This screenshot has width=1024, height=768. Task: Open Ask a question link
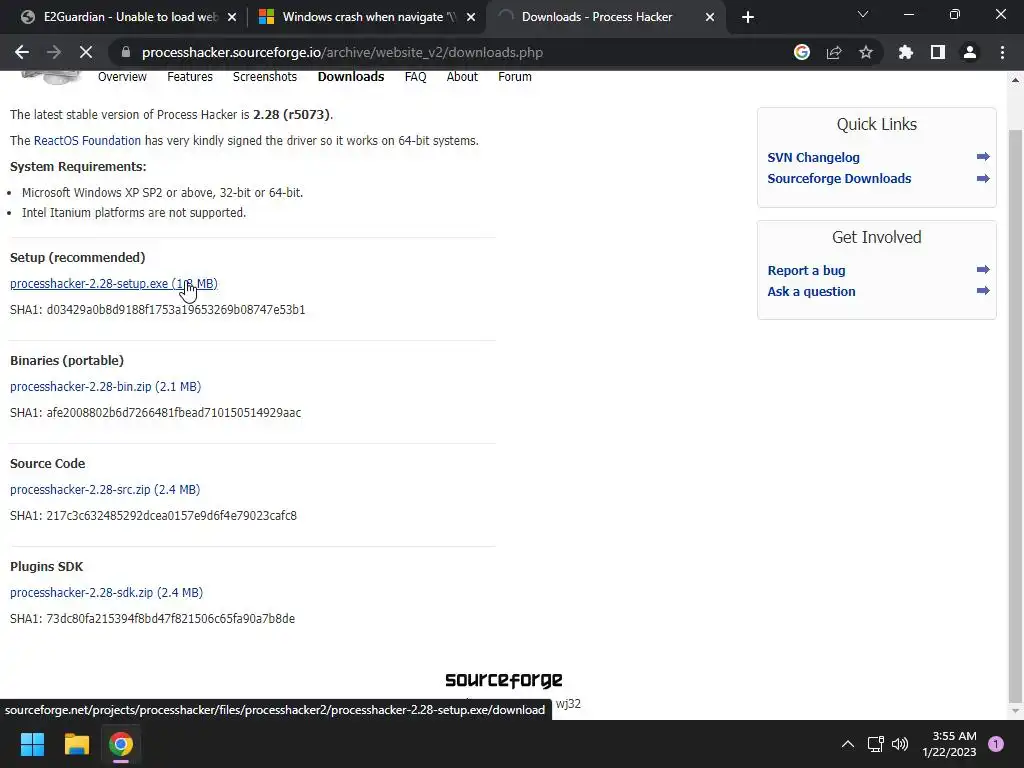[x=811, y=291]
